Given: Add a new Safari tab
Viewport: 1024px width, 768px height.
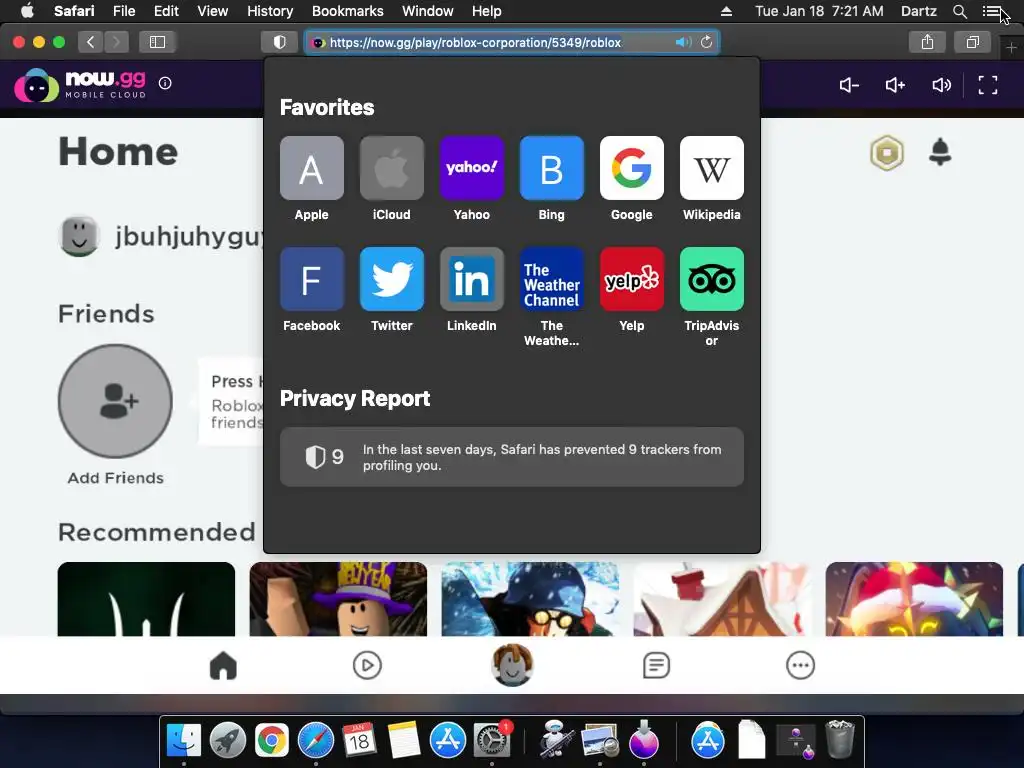Looking at the screenshot, I should [x=1011, y=48].
